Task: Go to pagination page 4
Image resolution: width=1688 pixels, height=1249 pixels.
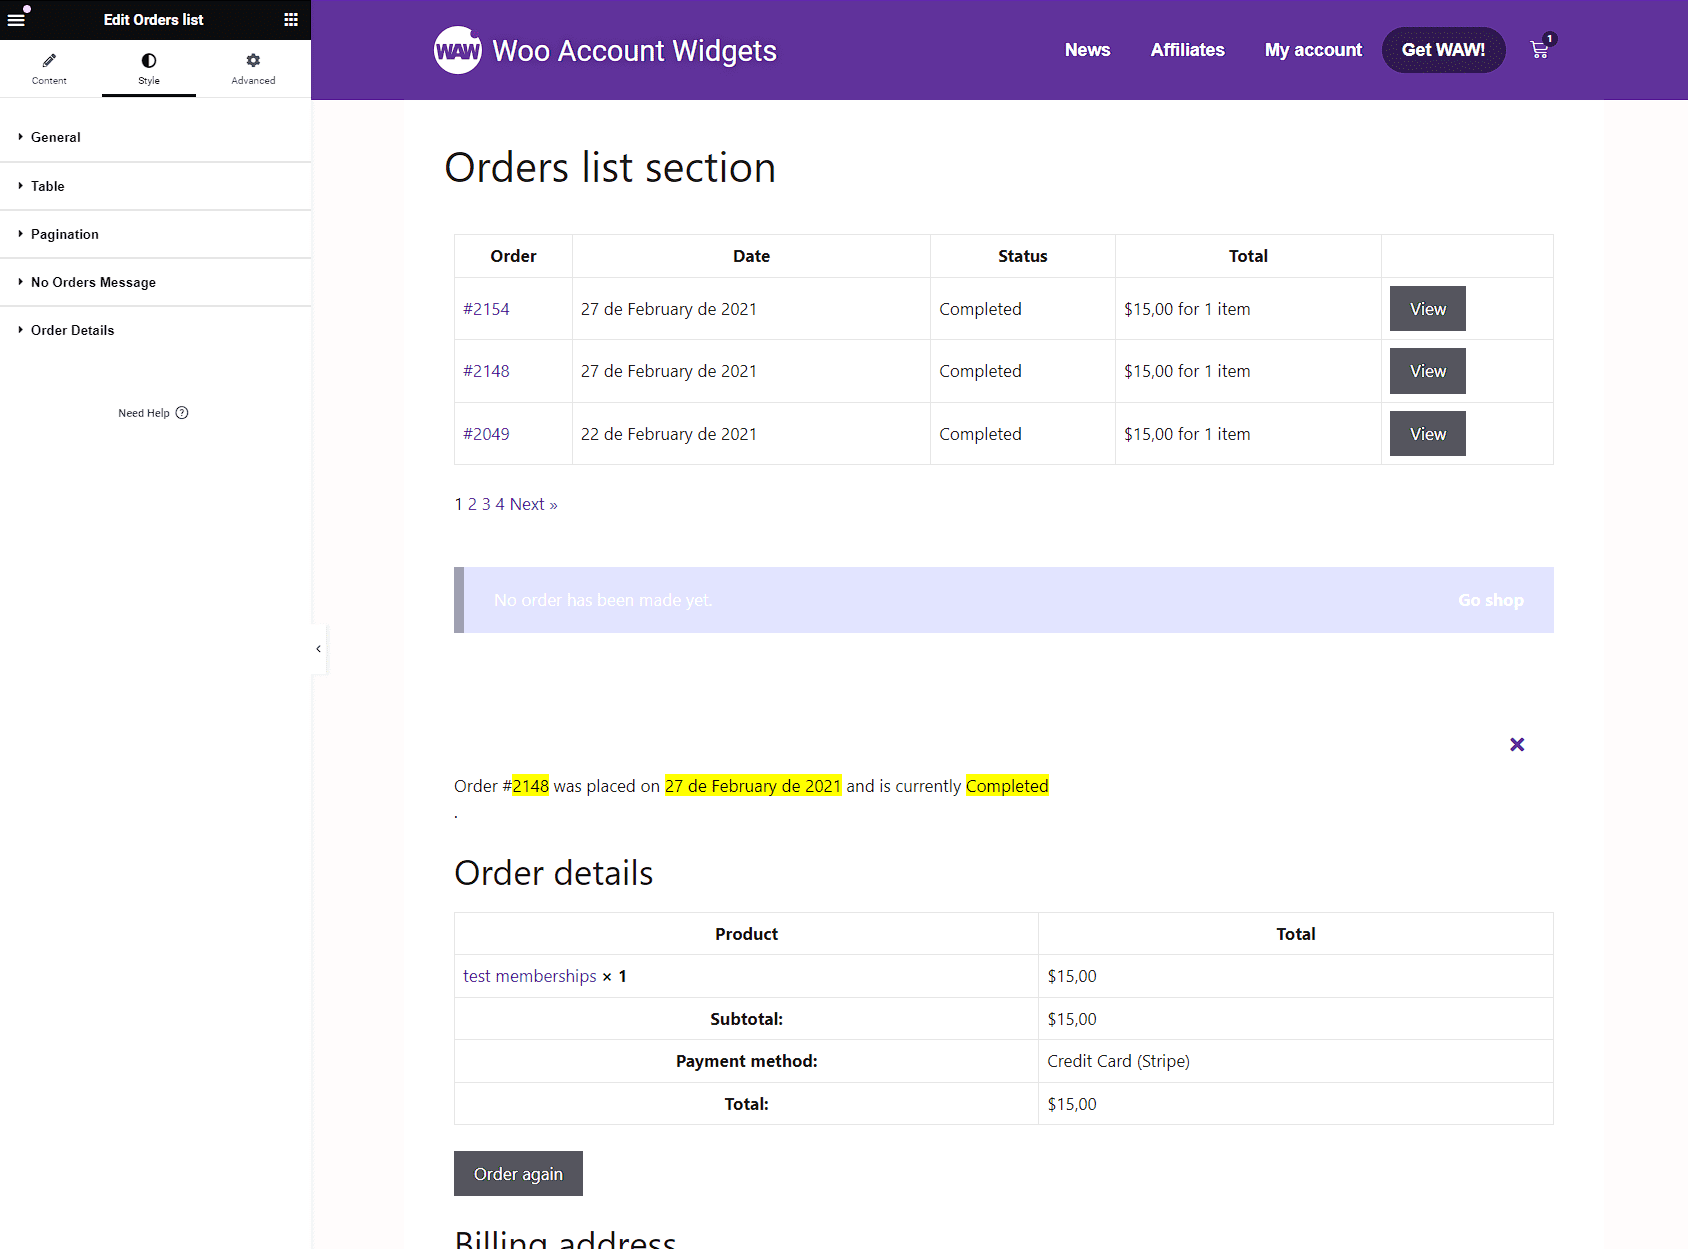Action: [x=500, y=504]
